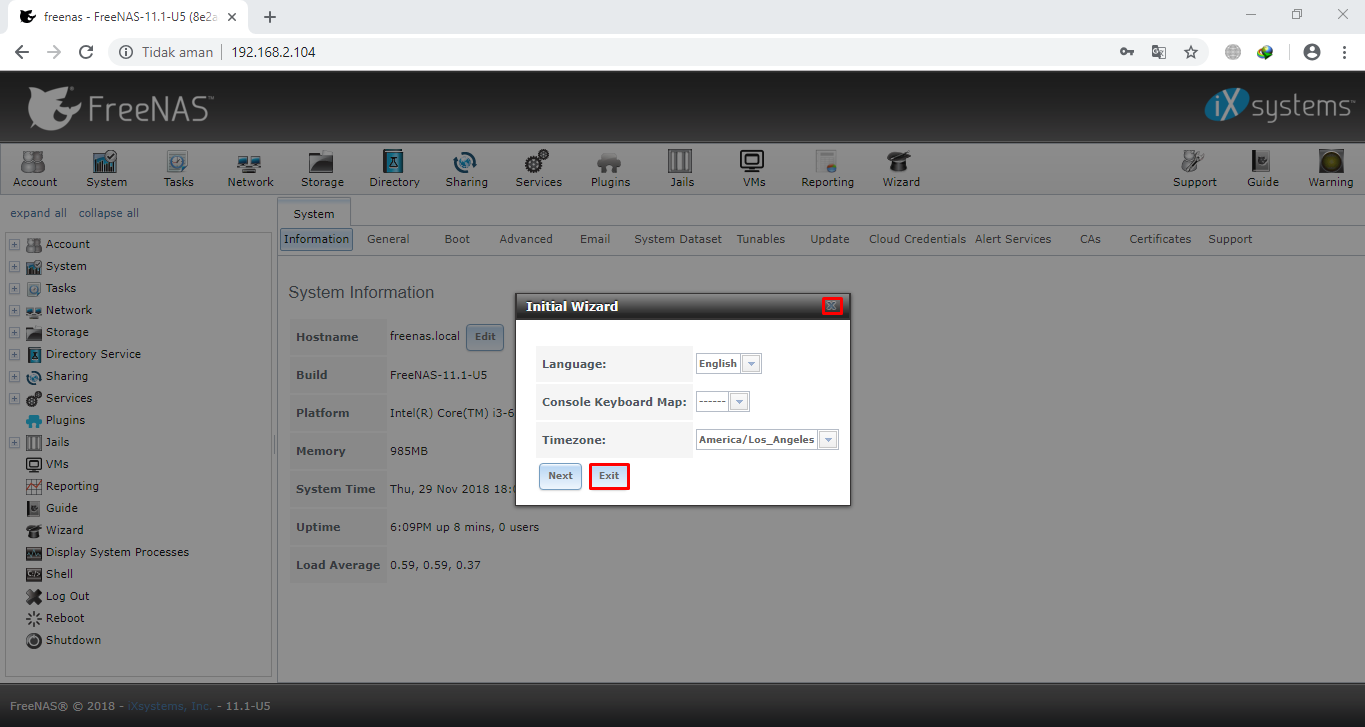Click the collapse all link
1365x727 pixels.
[109, 213]
